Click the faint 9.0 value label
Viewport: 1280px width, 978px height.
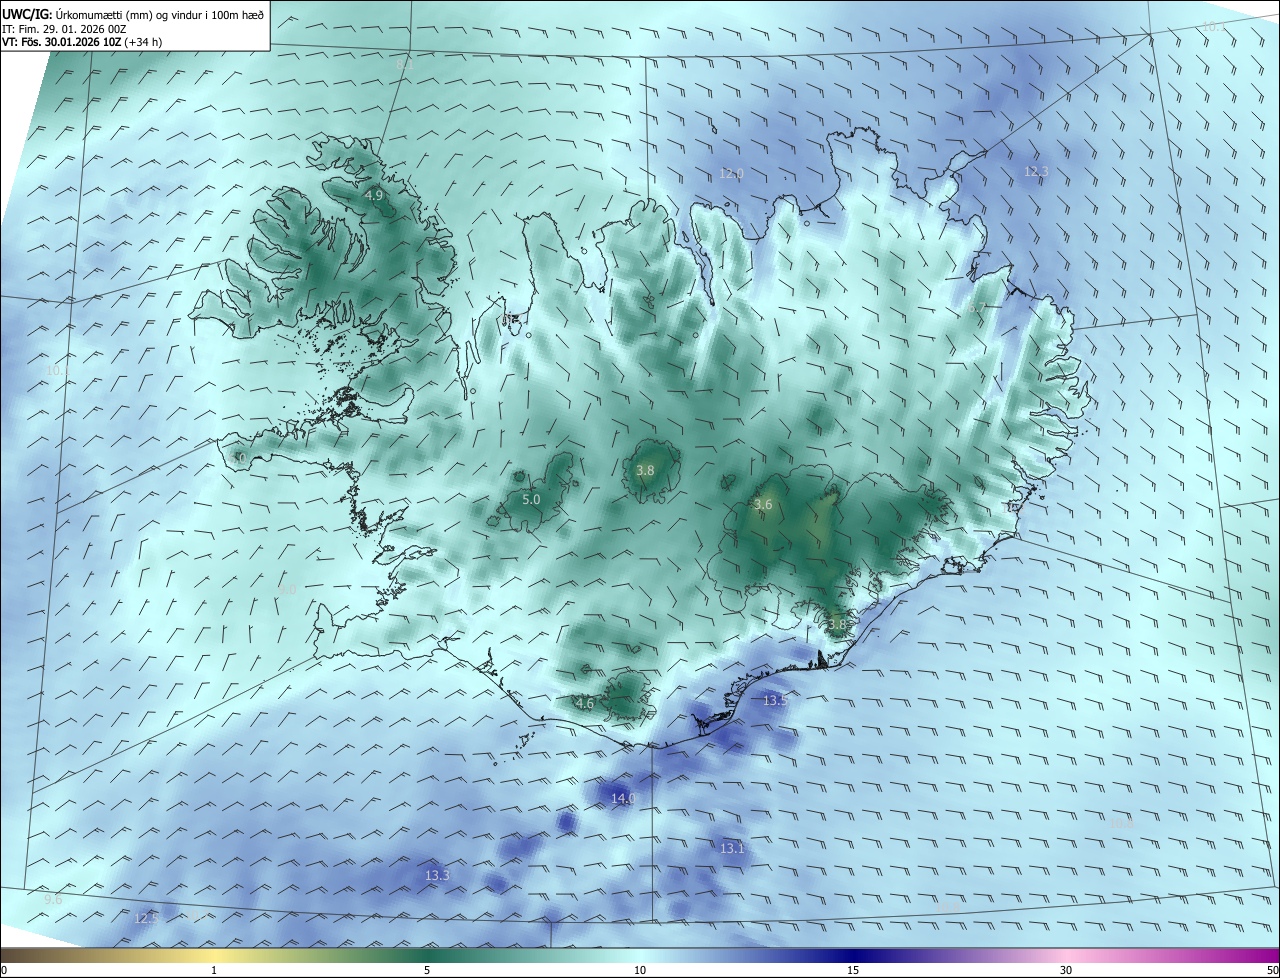[287, 589]
